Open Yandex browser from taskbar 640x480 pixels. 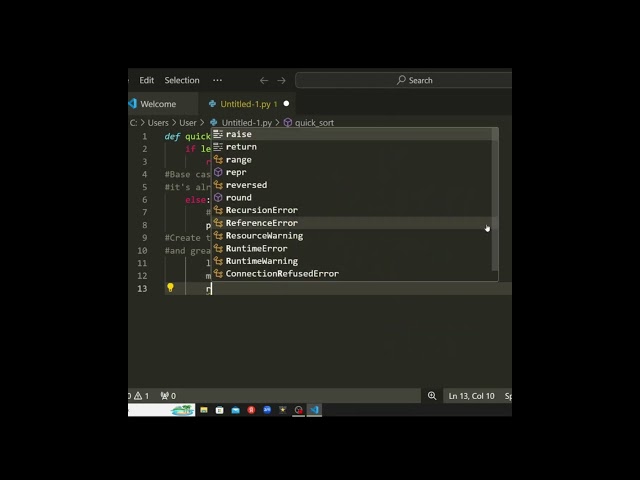click(x=251, y=410)
